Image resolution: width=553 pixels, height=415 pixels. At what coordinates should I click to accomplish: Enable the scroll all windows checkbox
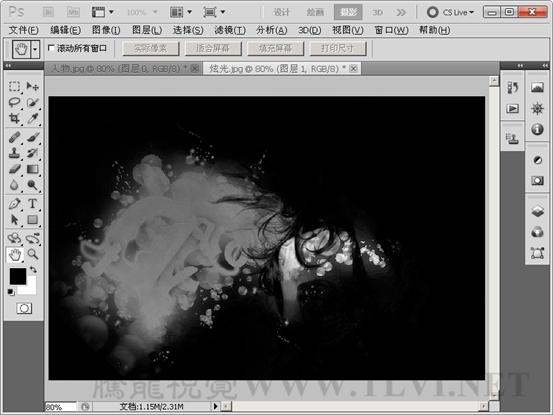tap(51, 48)
